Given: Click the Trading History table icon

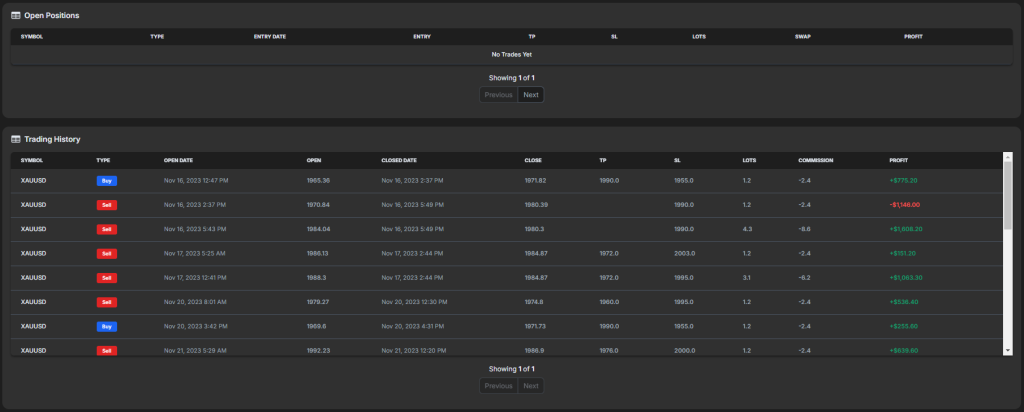Looking at the screenshot, I should coord(16,139).
